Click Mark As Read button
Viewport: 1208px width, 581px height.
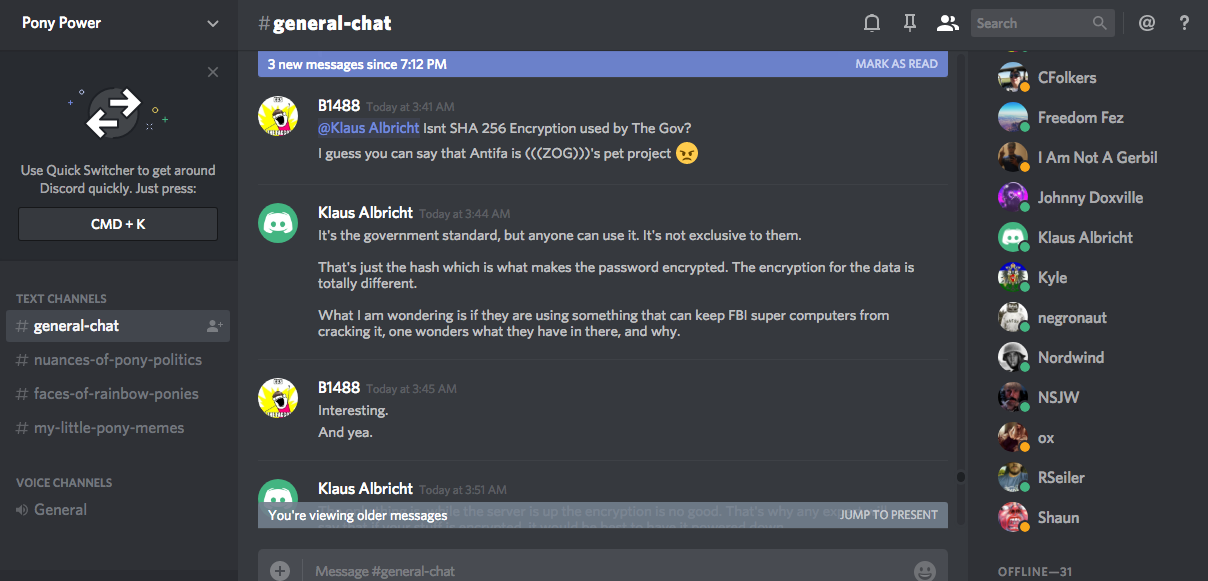[x=896, y=64]
